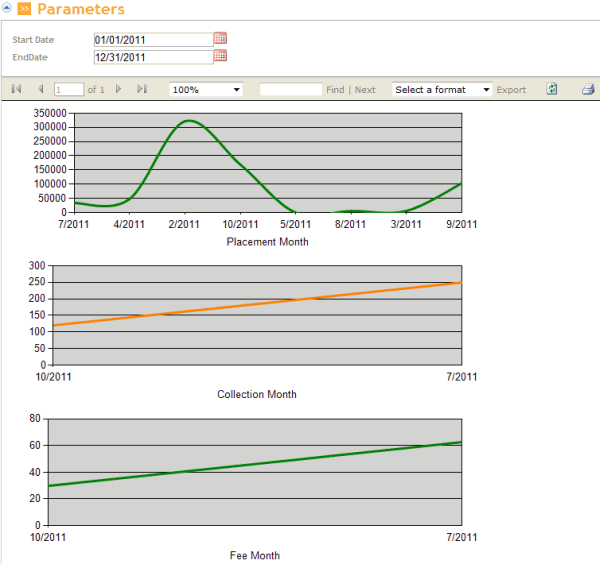Open the Start Date calendar picker
The height and width of the screenshot is (564, 600).
point(221,39)
